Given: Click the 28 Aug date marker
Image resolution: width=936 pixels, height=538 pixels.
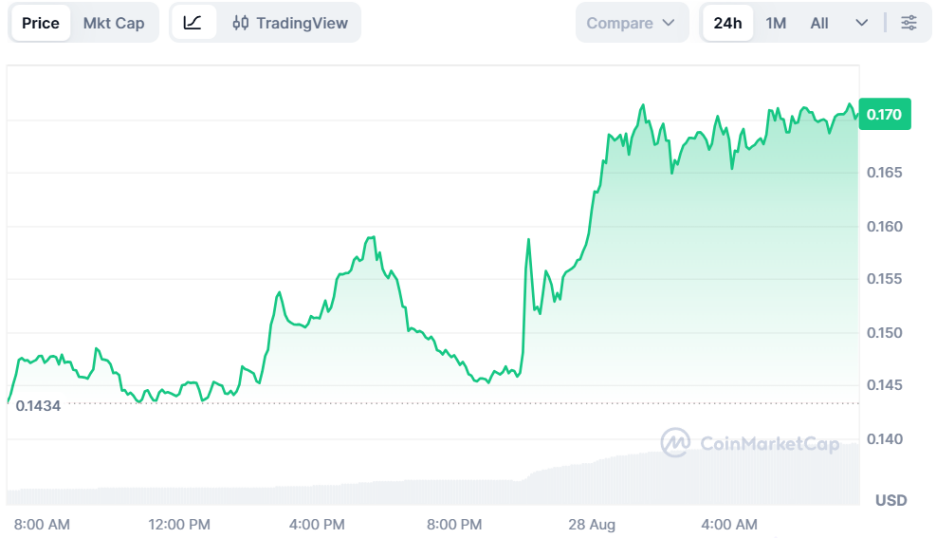Looking at the screenshot, I should click(x=592, y=524).
